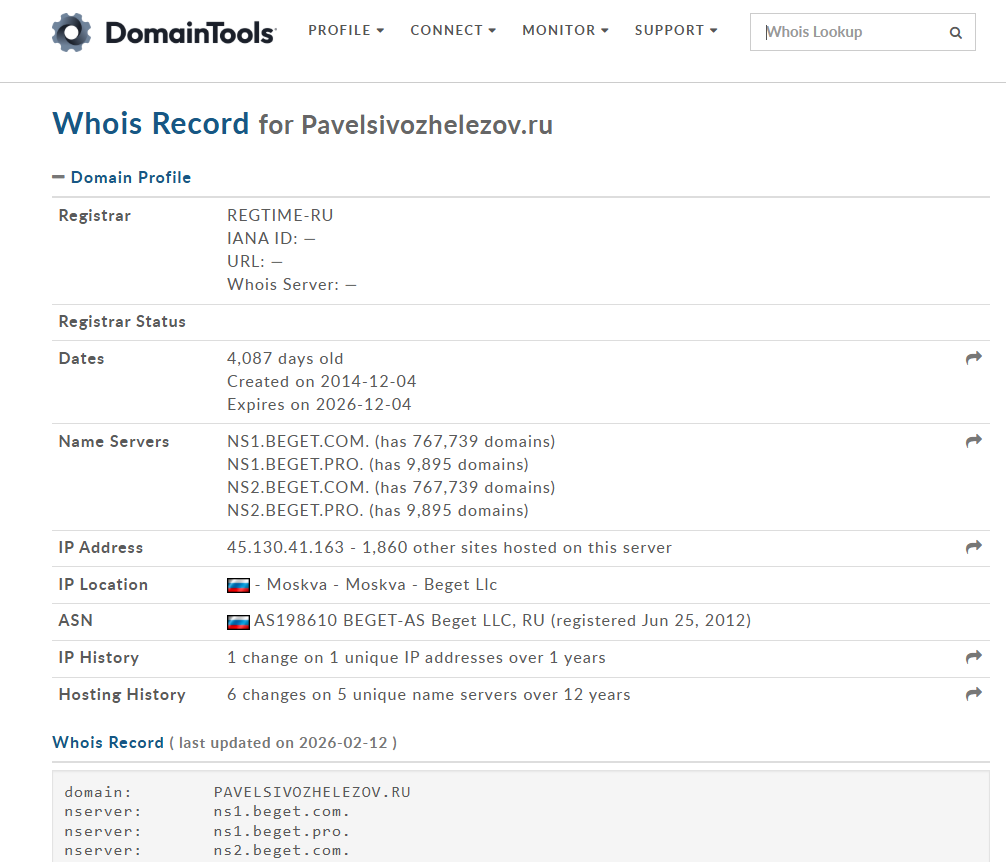Click the search magnifier icon
Viewport: 1006px width, 862px height.
coord(955,33)
